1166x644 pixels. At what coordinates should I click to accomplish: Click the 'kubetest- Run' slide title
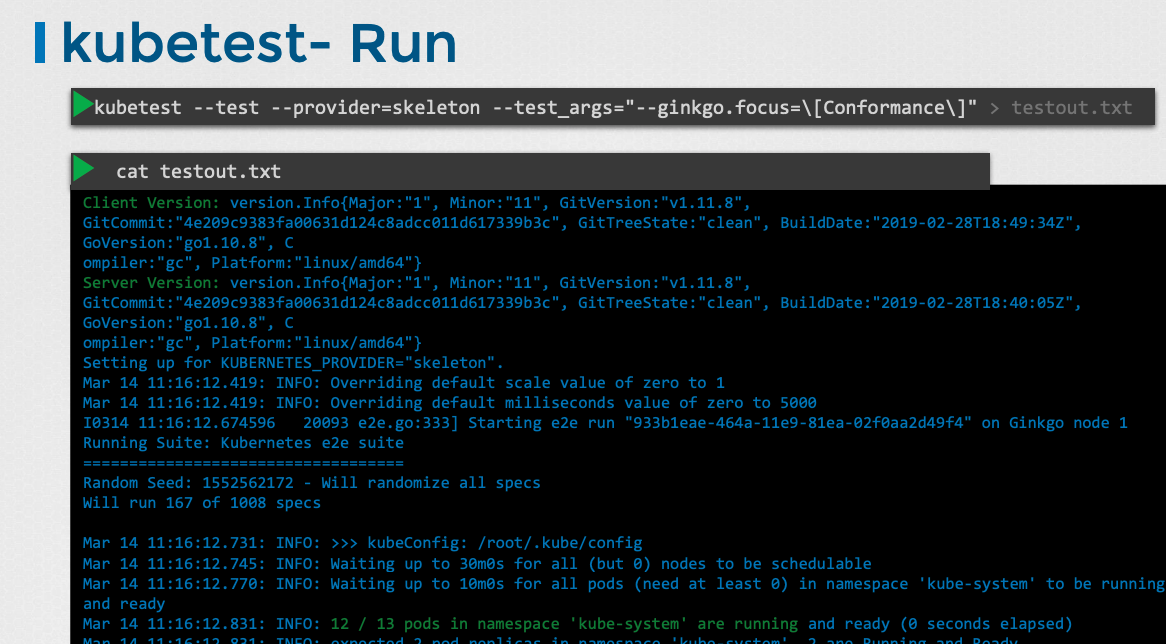point(258,43)
